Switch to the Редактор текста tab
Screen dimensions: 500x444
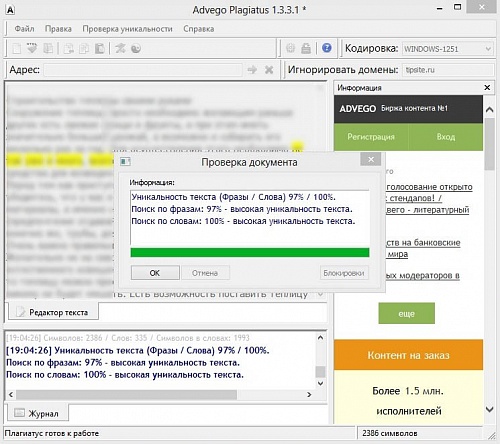click(53, 312)
